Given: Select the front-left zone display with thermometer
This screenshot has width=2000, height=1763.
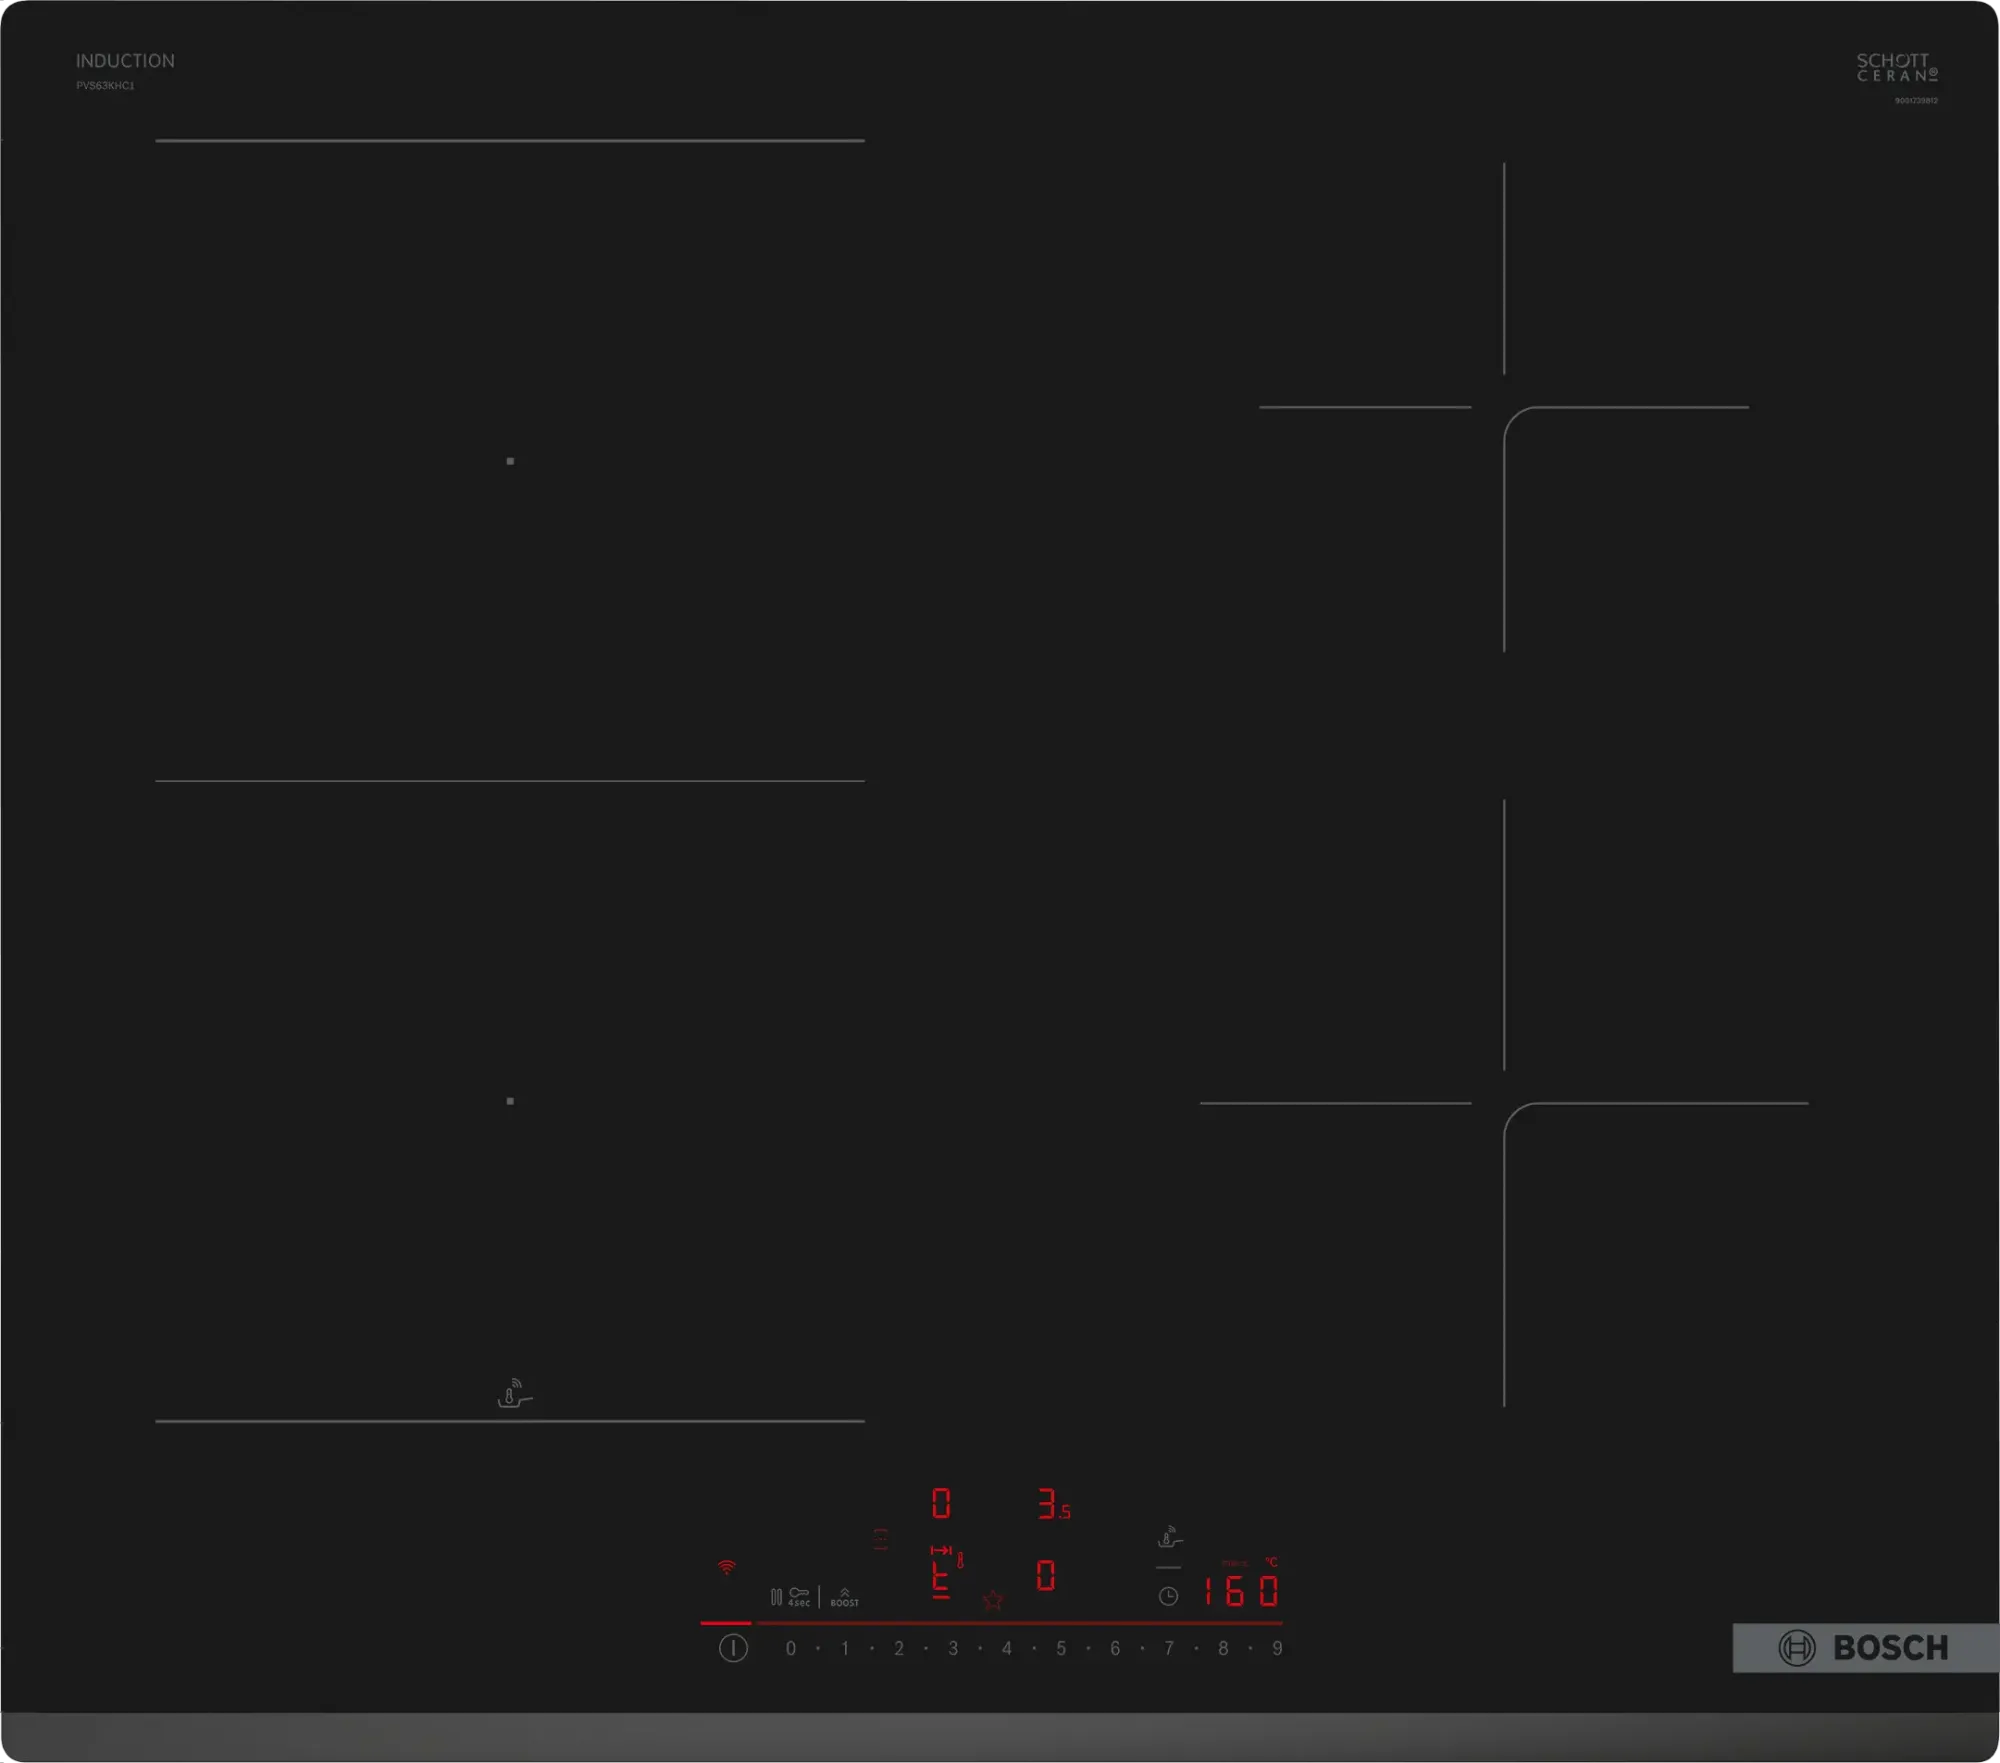Looking at the screenshot, I should [946, 1573].
